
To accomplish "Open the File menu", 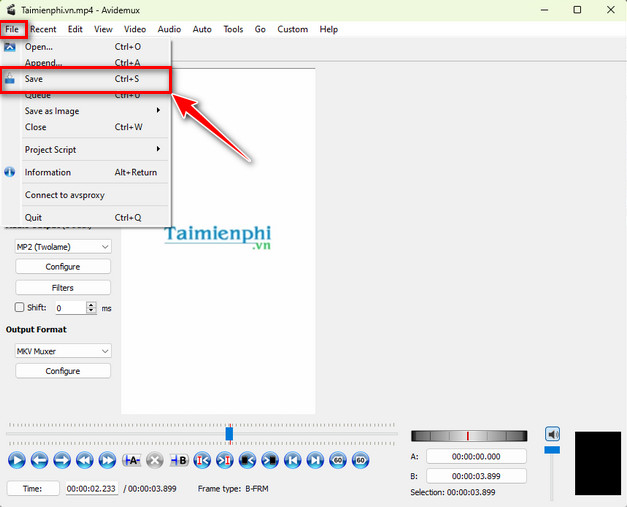I will 12,29.
